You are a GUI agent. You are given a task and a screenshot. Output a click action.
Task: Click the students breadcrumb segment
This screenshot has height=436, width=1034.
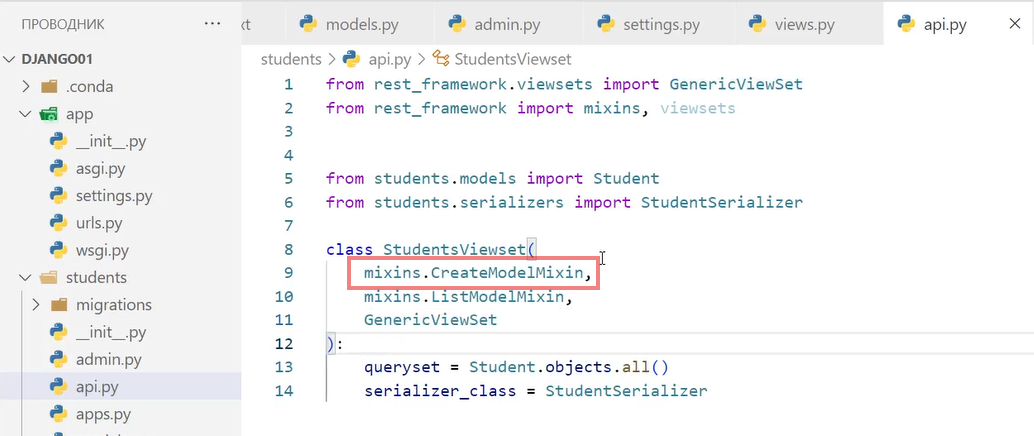pos(291,59)
